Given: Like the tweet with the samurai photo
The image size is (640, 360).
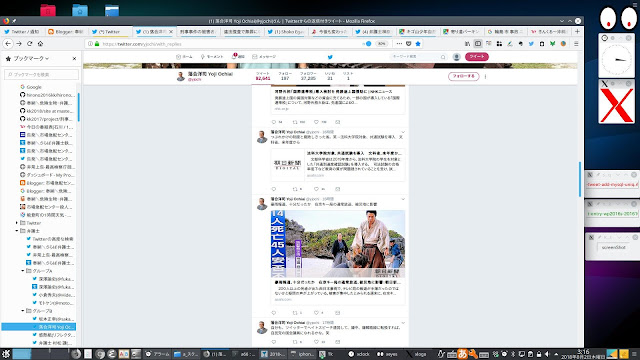Looking at the screenshot, I should [316, 313].
